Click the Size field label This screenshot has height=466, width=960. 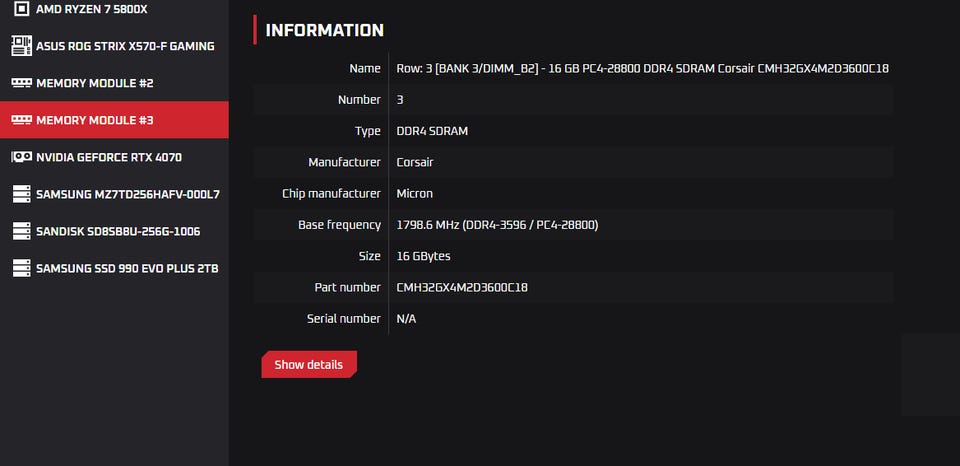(370, 256)
